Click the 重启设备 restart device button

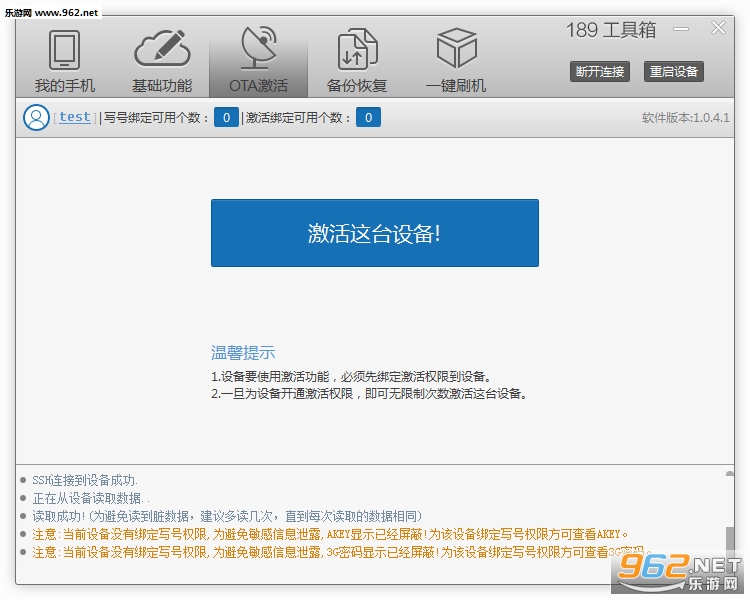pyautogui.click(x=673, y=71)
